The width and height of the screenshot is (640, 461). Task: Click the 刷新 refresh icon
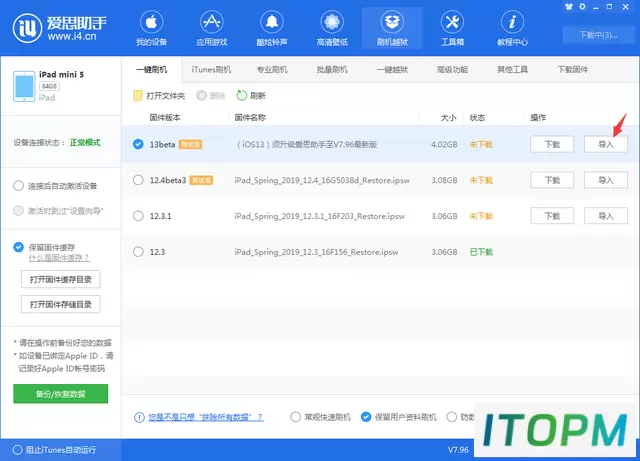tap(242, 96)
